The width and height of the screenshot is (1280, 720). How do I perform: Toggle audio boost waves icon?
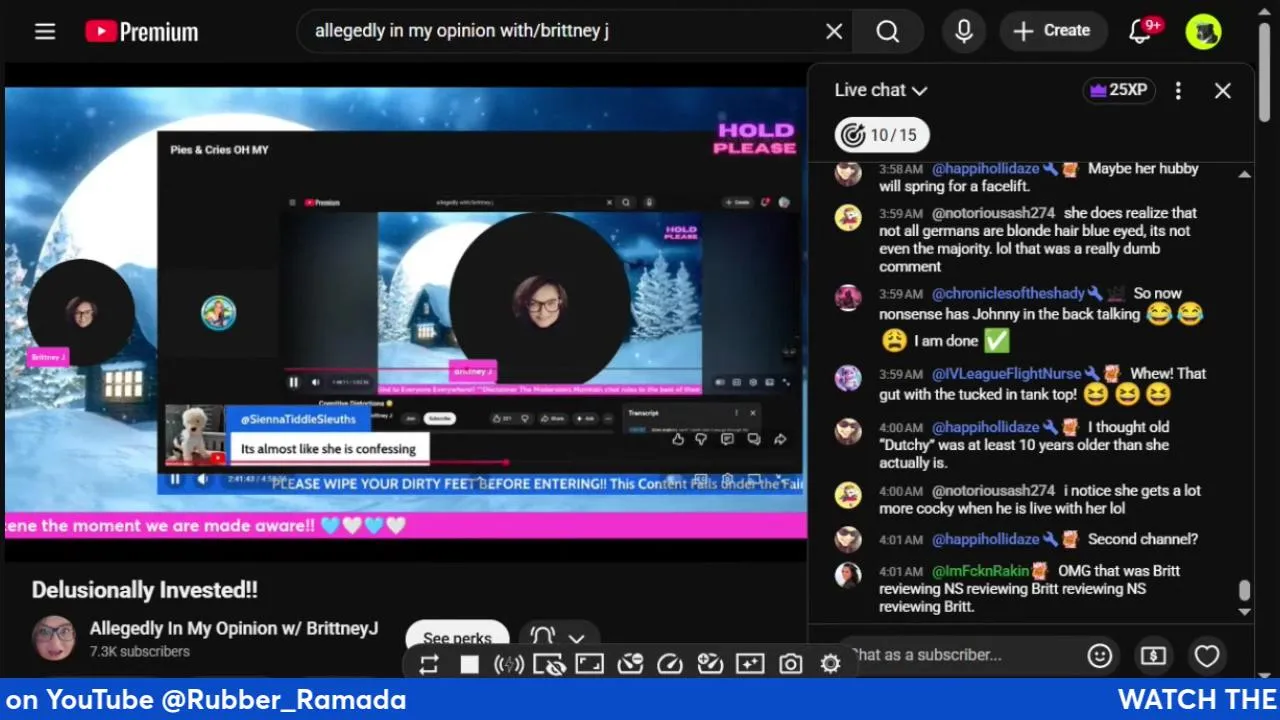pos(509,665)
